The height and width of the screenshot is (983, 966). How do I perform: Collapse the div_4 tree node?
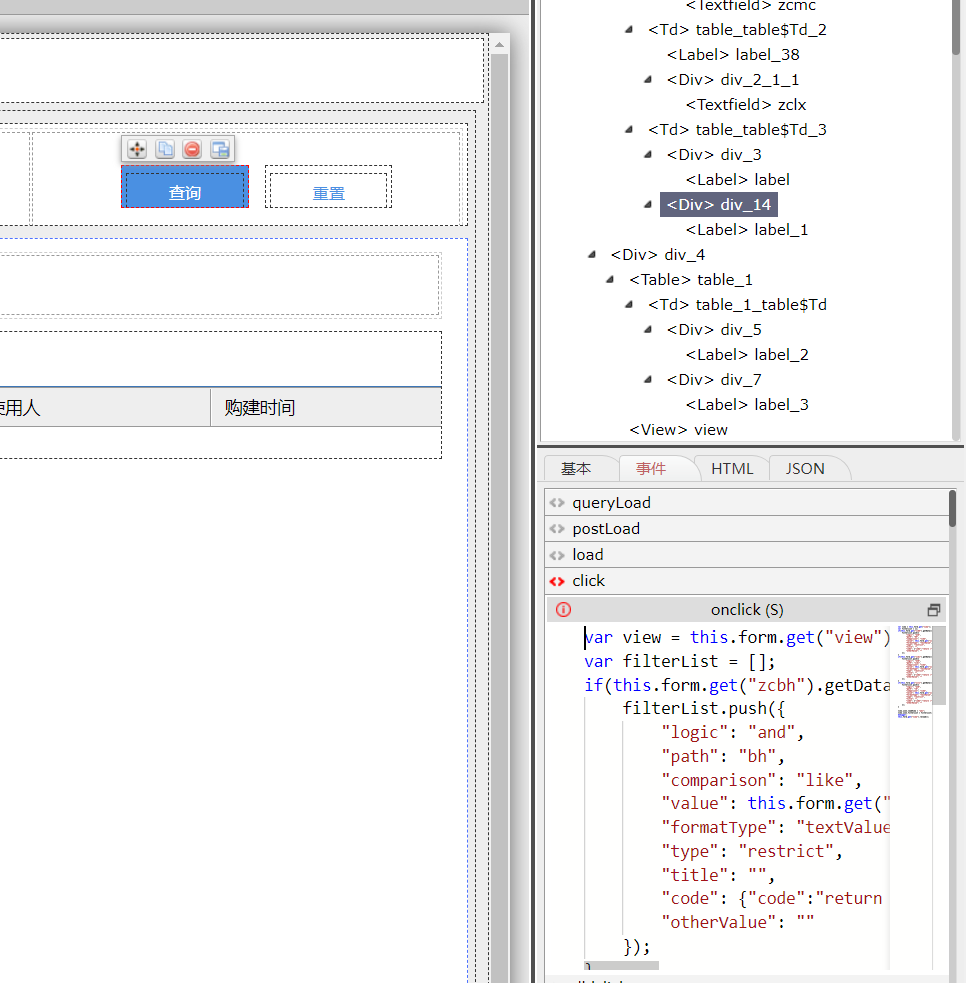592,254
